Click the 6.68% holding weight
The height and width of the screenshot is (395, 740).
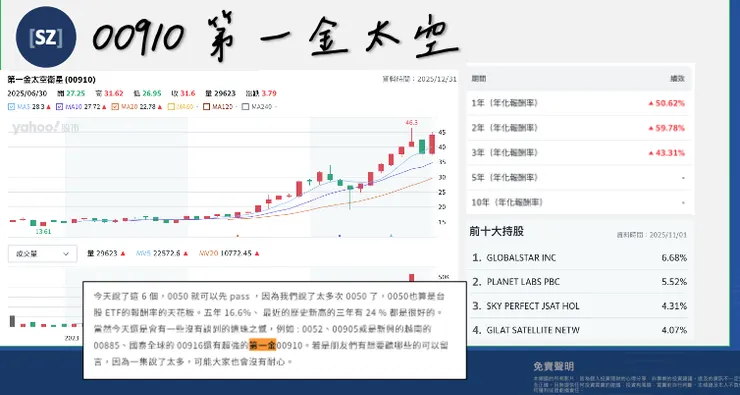(674, 258)
